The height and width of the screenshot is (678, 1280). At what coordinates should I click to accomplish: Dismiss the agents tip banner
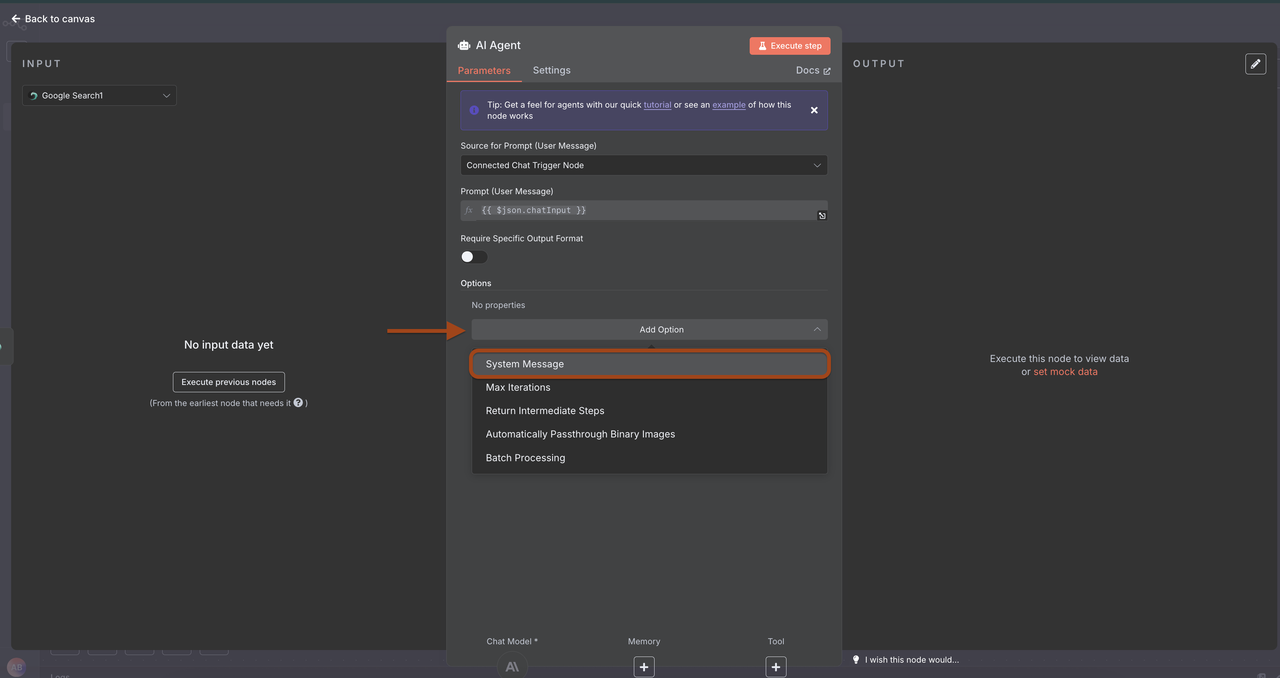(x=814, y=110)
